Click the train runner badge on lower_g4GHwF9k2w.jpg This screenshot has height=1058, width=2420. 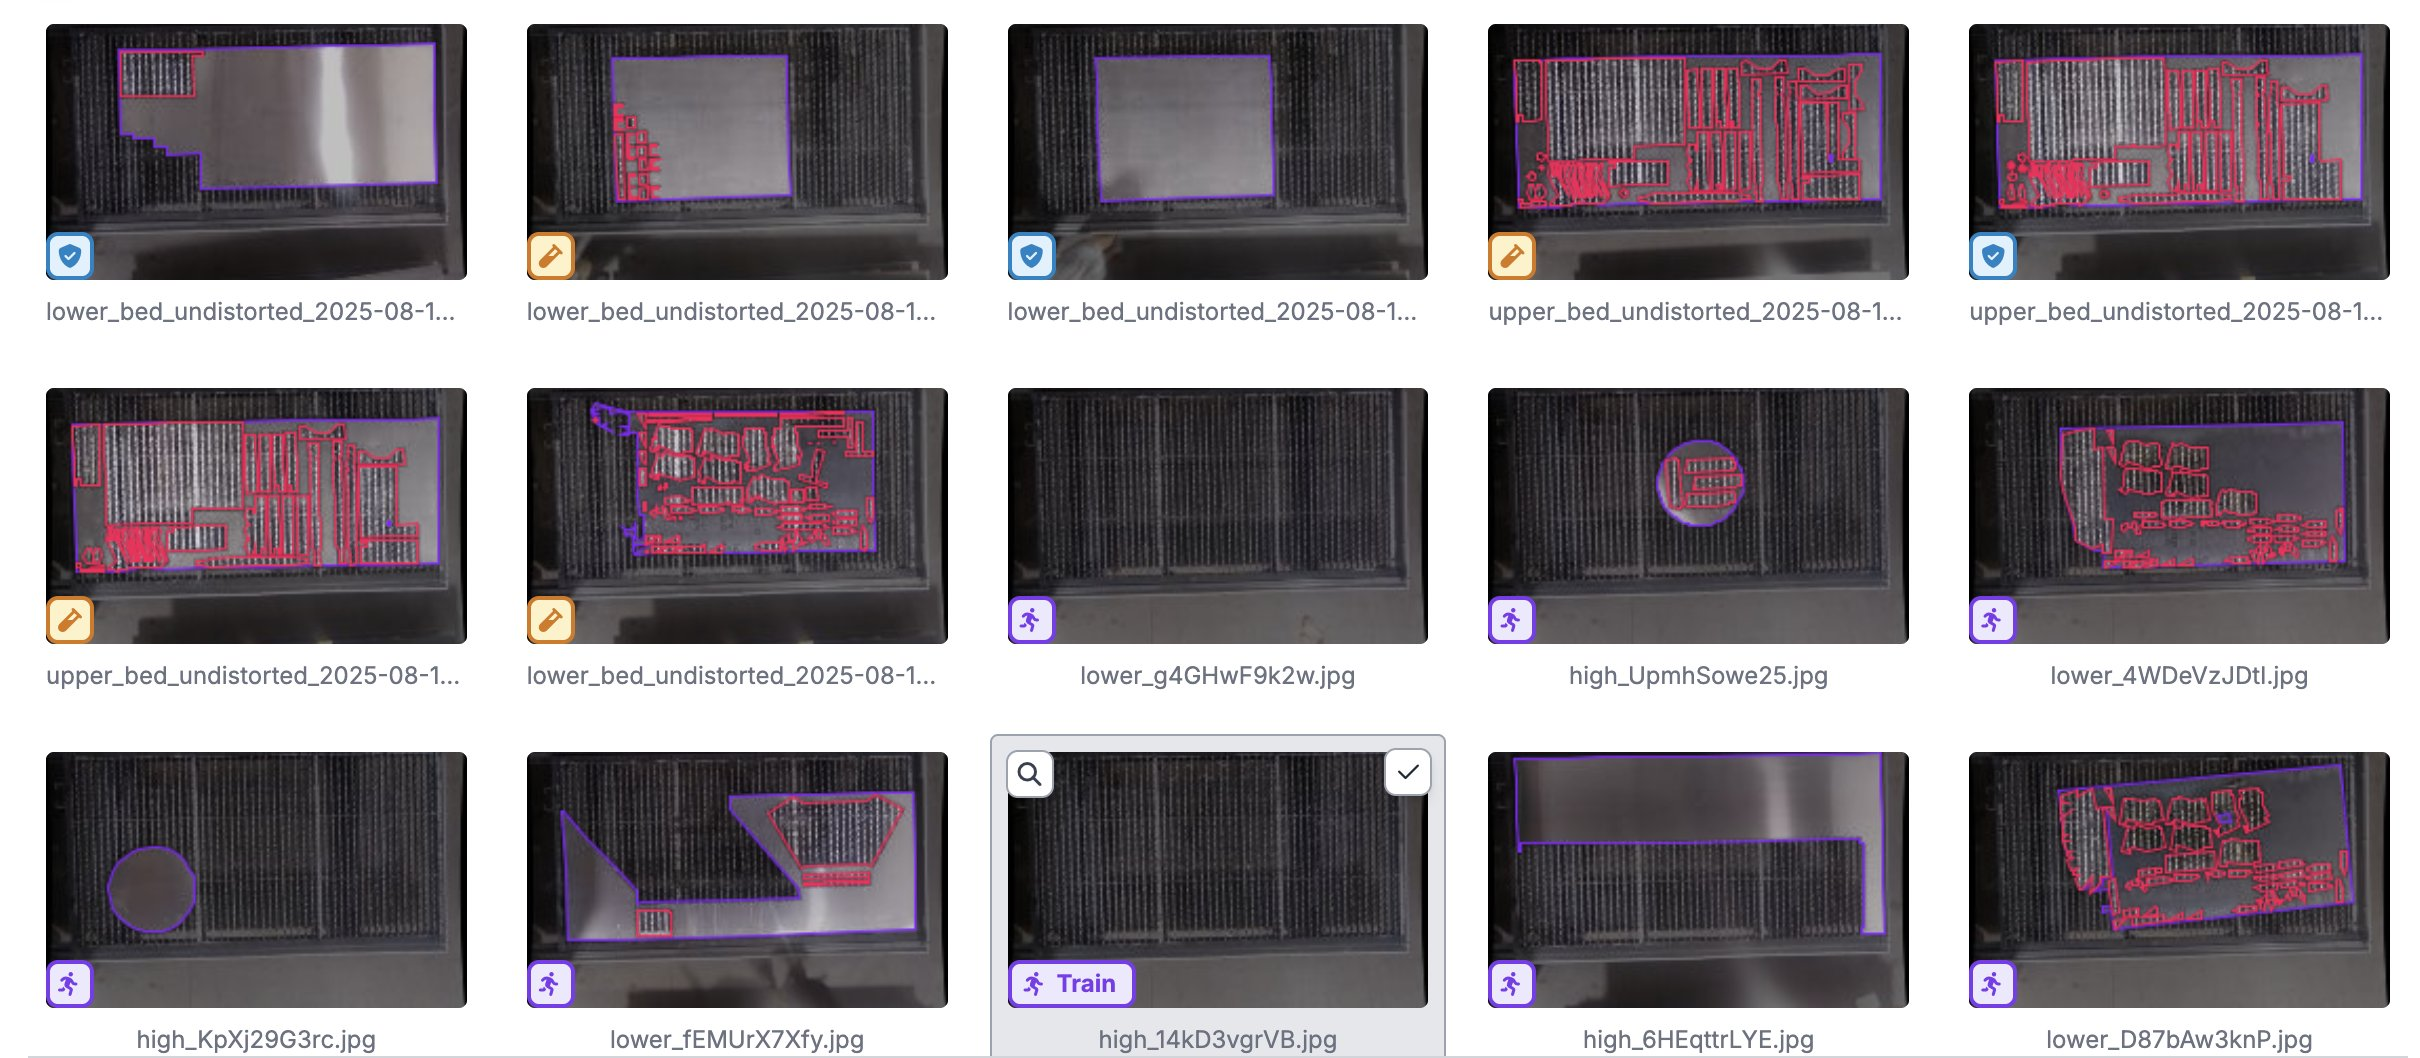point(1031,620)
